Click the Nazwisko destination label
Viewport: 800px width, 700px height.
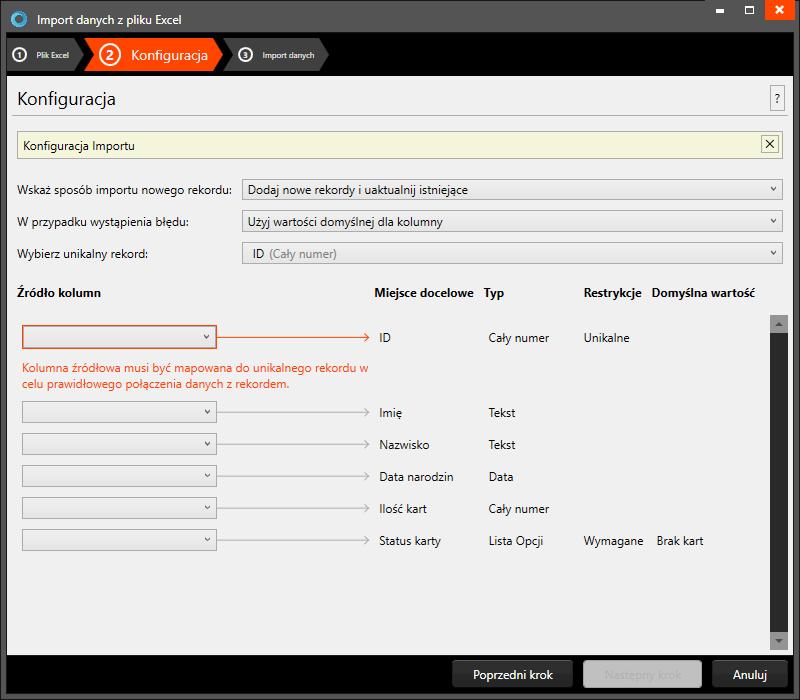pyautogui.click(x=404, y=445)
